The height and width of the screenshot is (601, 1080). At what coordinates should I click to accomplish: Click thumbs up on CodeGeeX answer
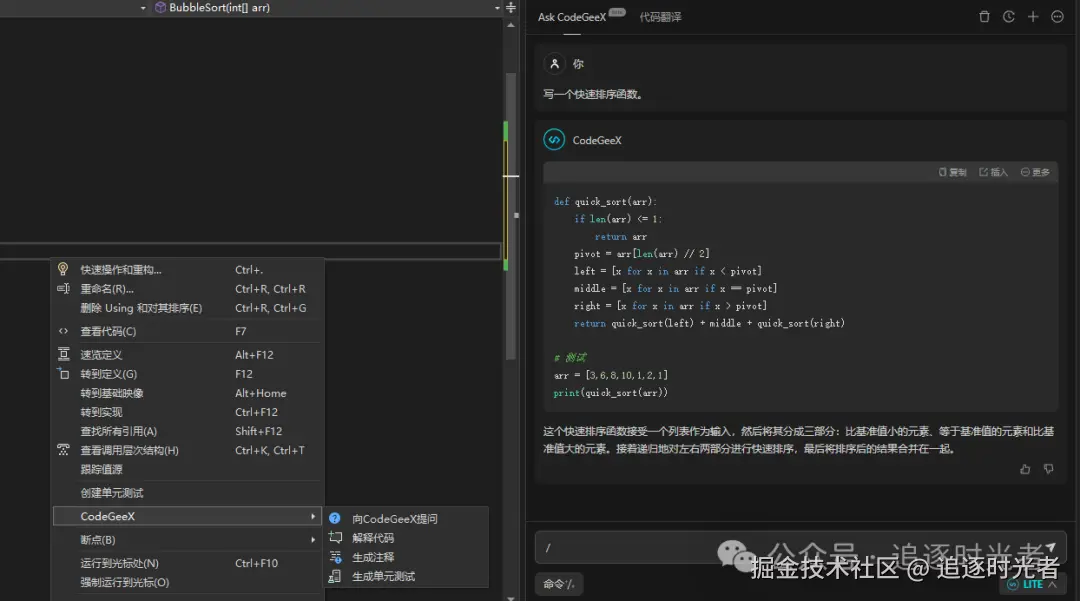point(1025,469)
